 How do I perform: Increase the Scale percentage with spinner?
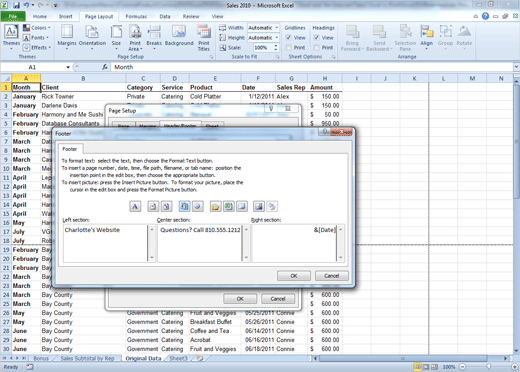[x=276, y=46]
